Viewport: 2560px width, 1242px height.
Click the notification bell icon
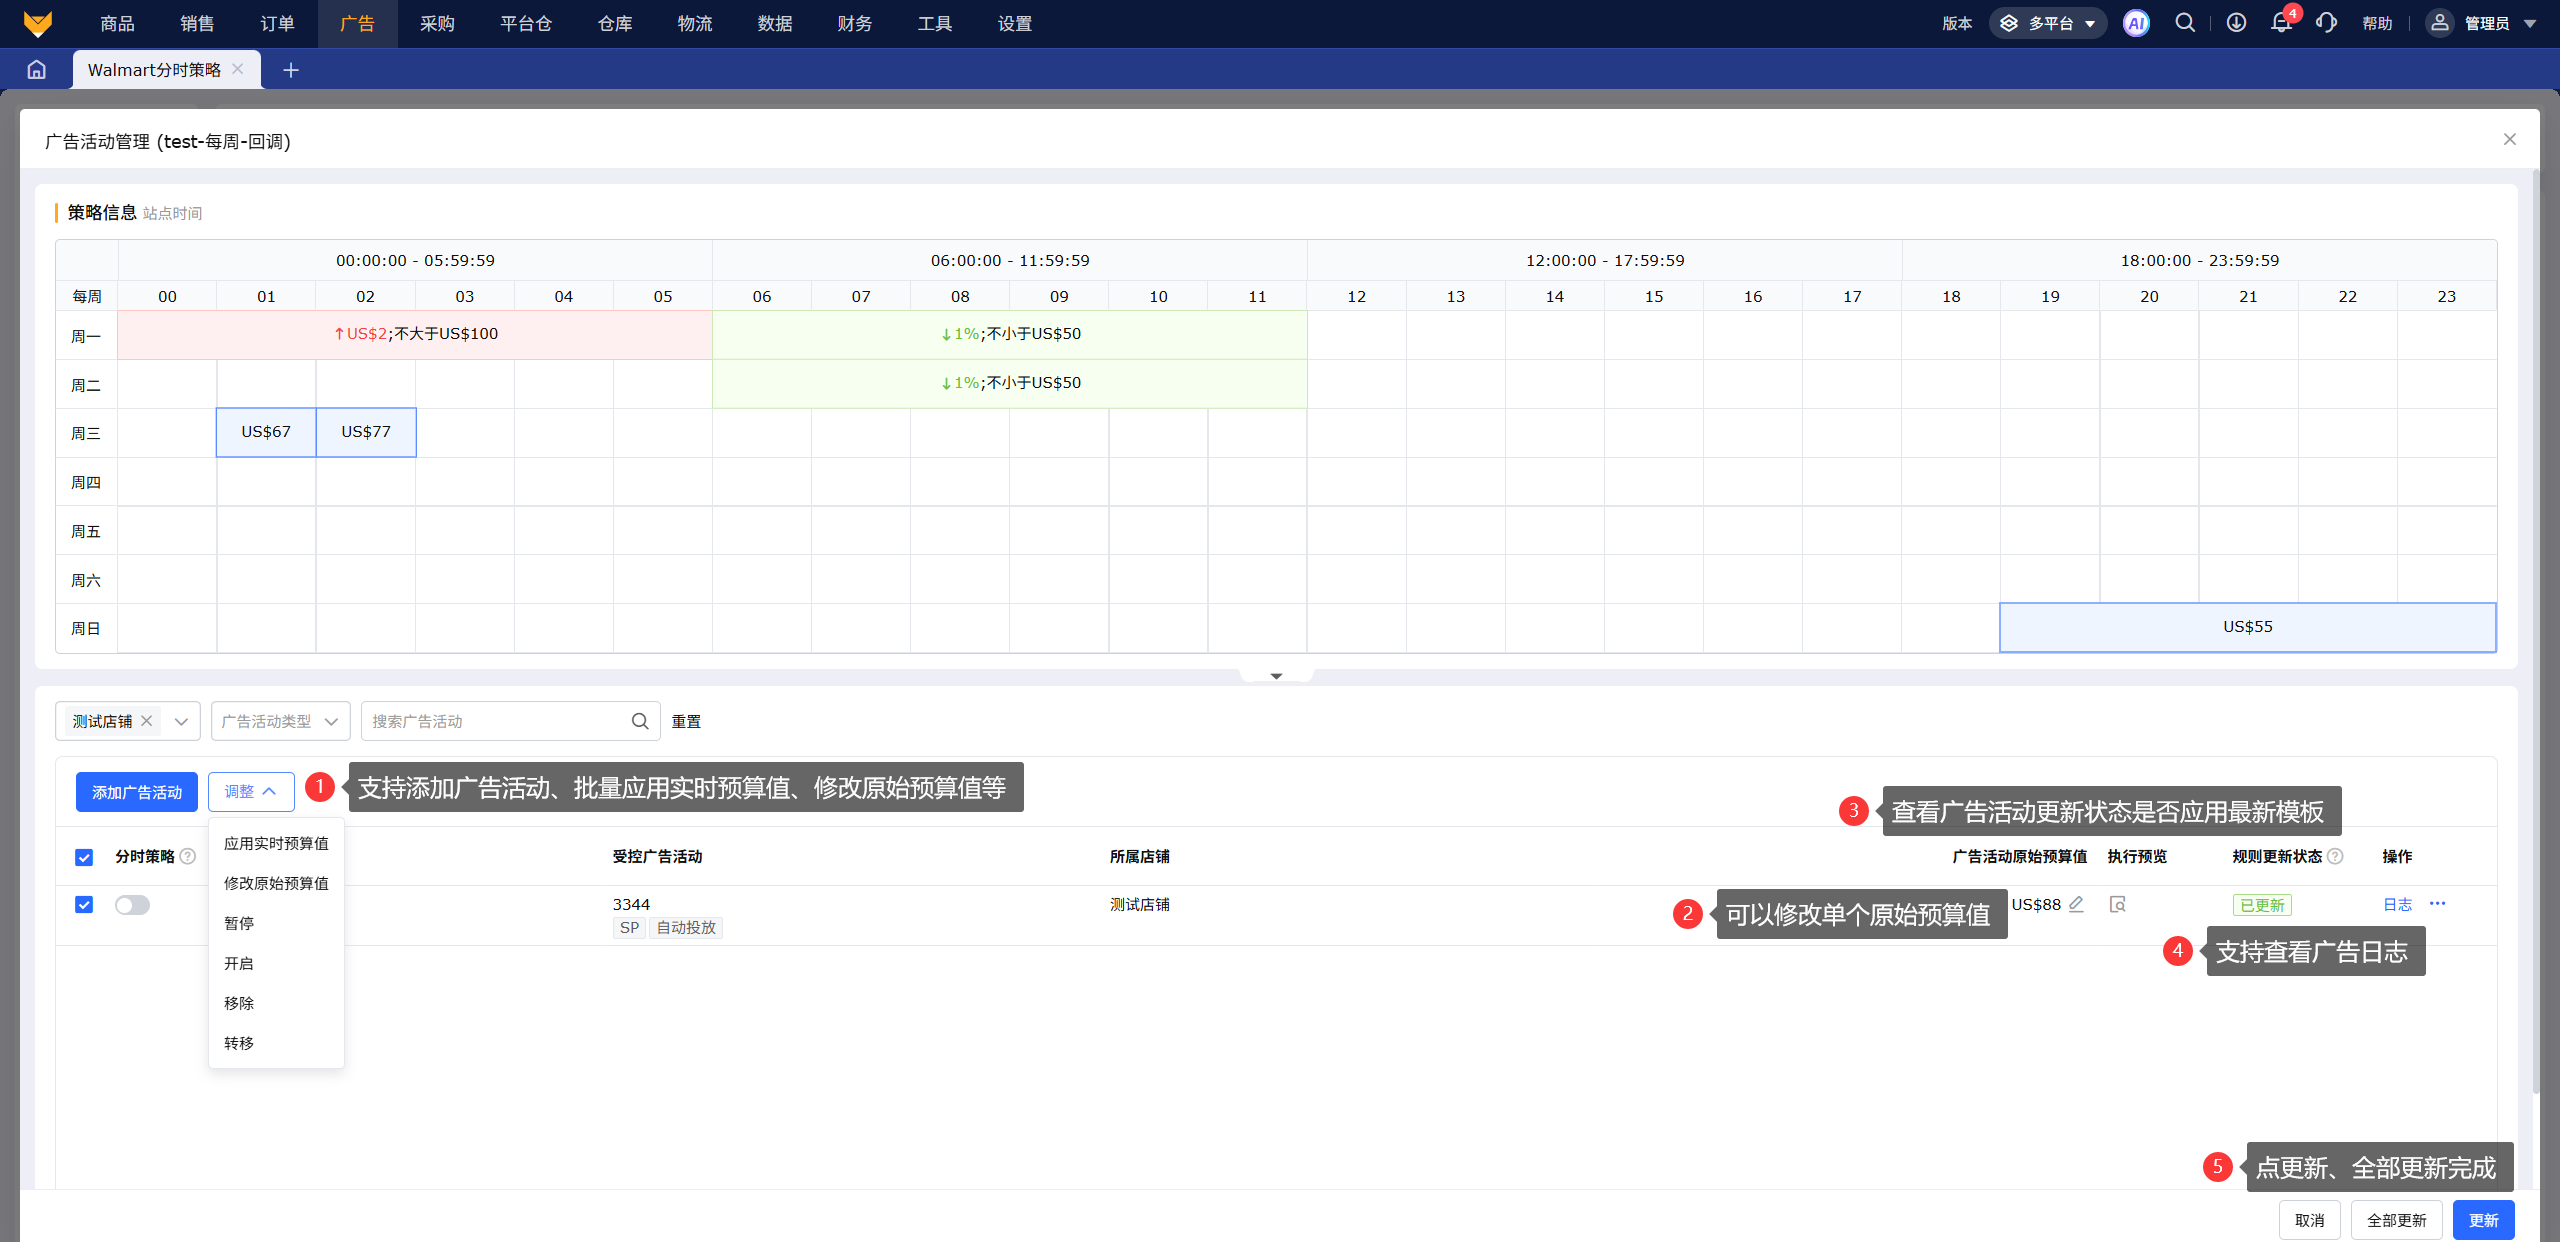(2281, 23)
